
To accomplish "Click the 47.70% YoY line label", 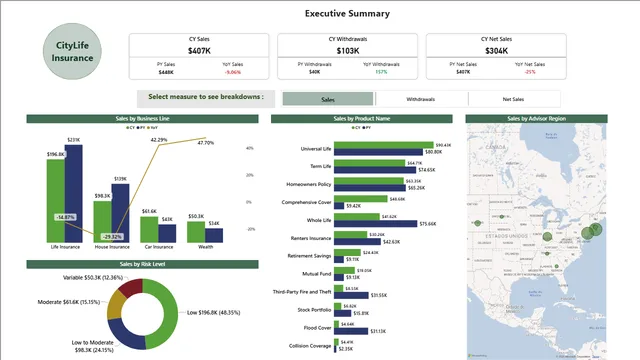I will pos(206,143).
